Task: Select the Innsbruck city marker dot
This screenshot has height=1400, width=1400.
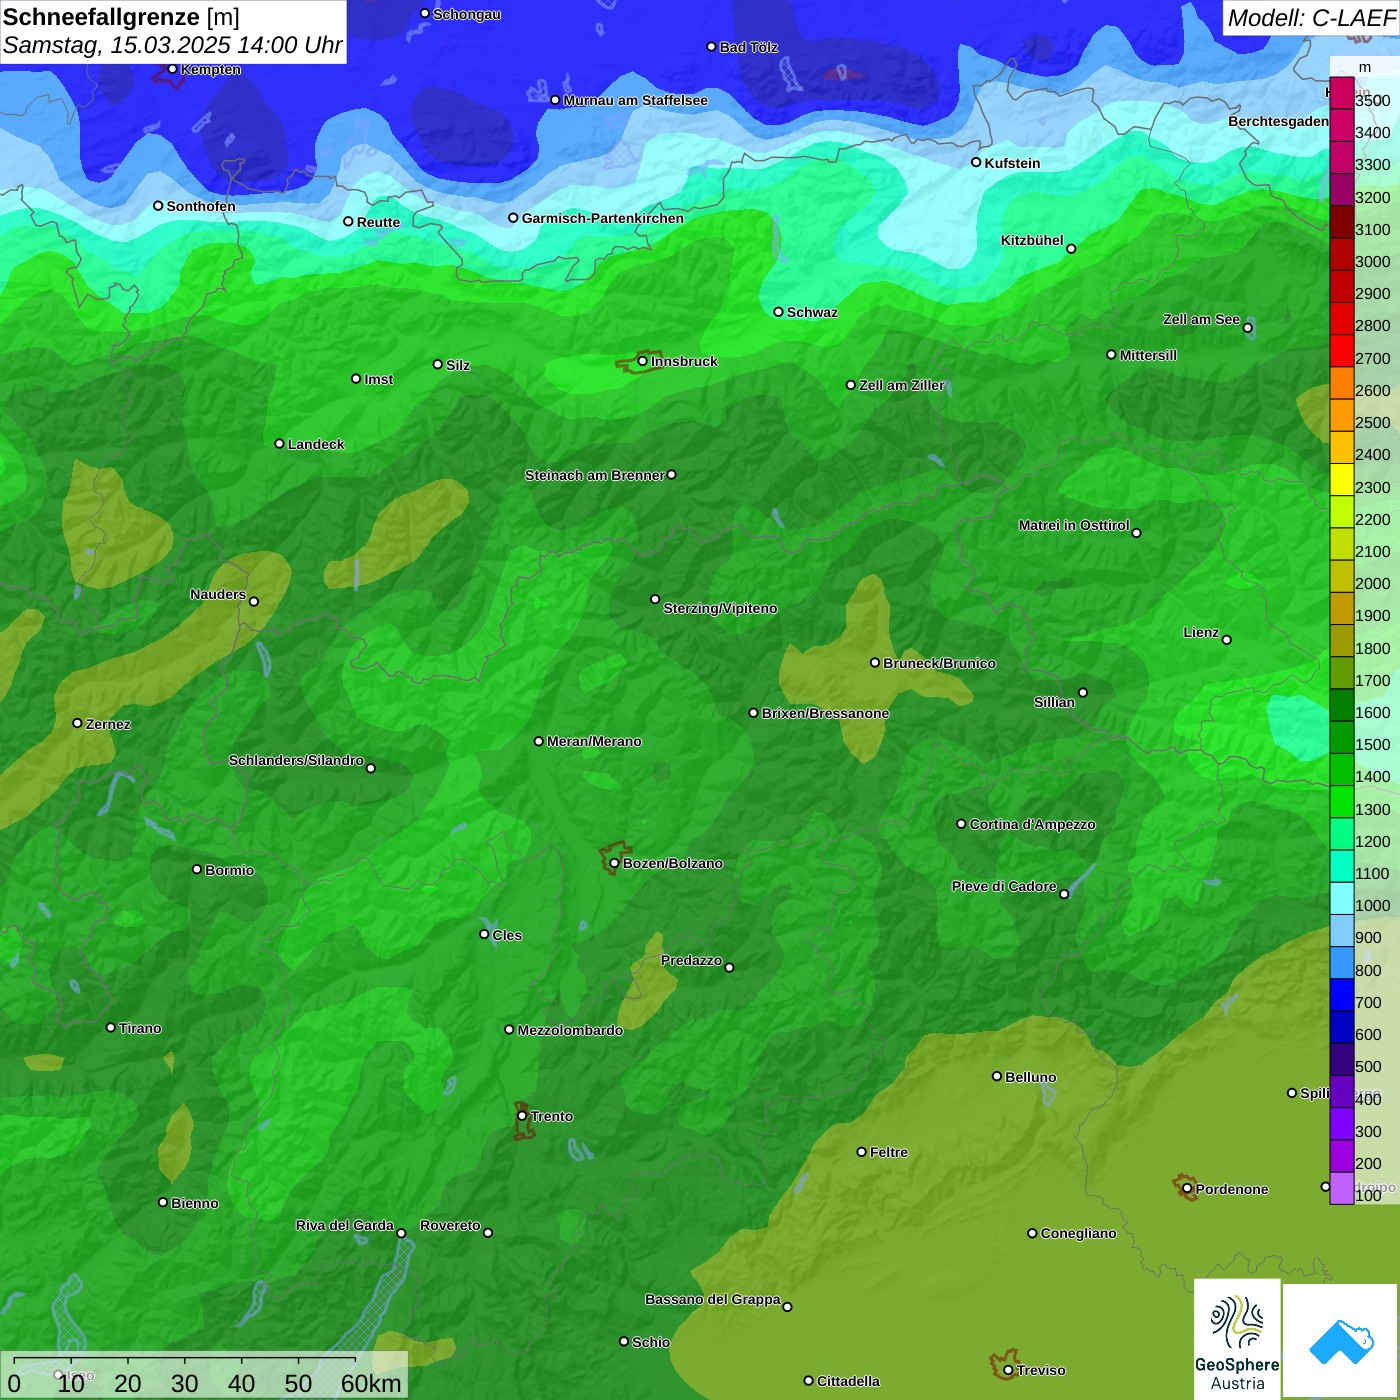Action: pos(643,361)
